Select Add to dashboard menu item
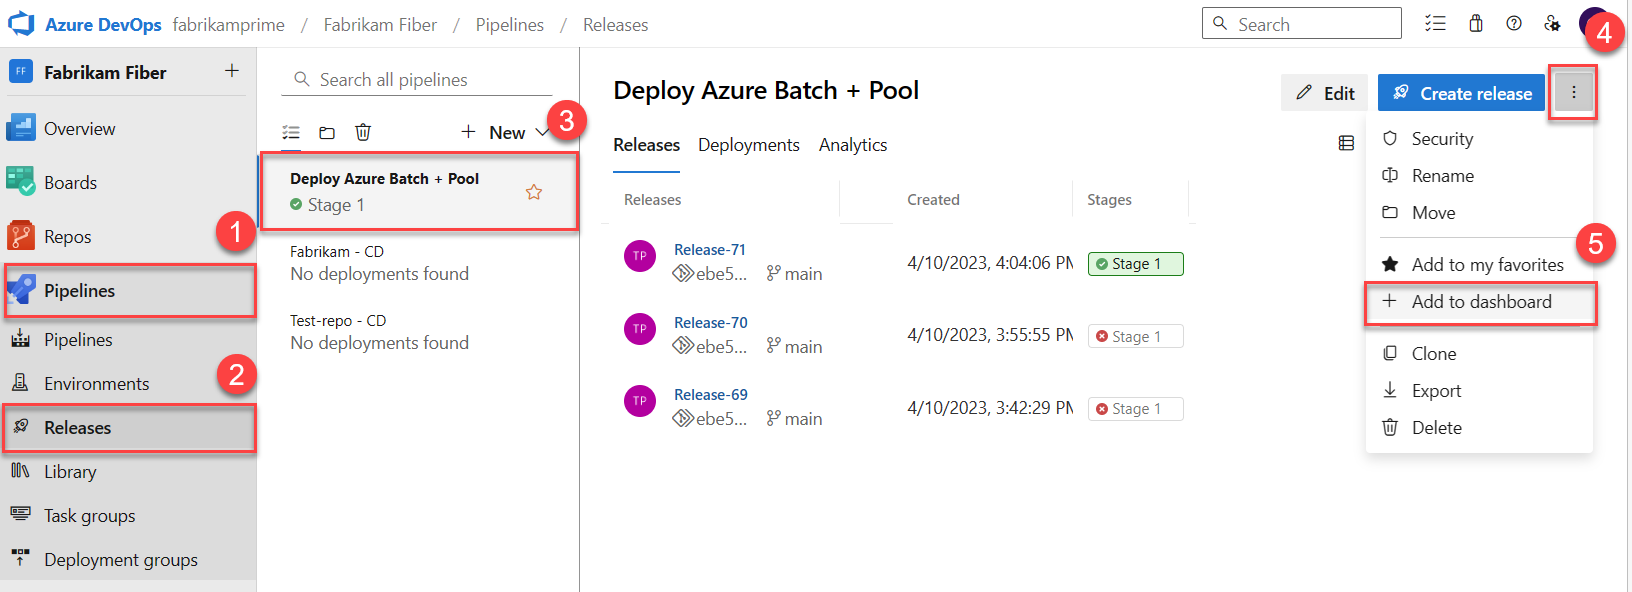 1481,302
